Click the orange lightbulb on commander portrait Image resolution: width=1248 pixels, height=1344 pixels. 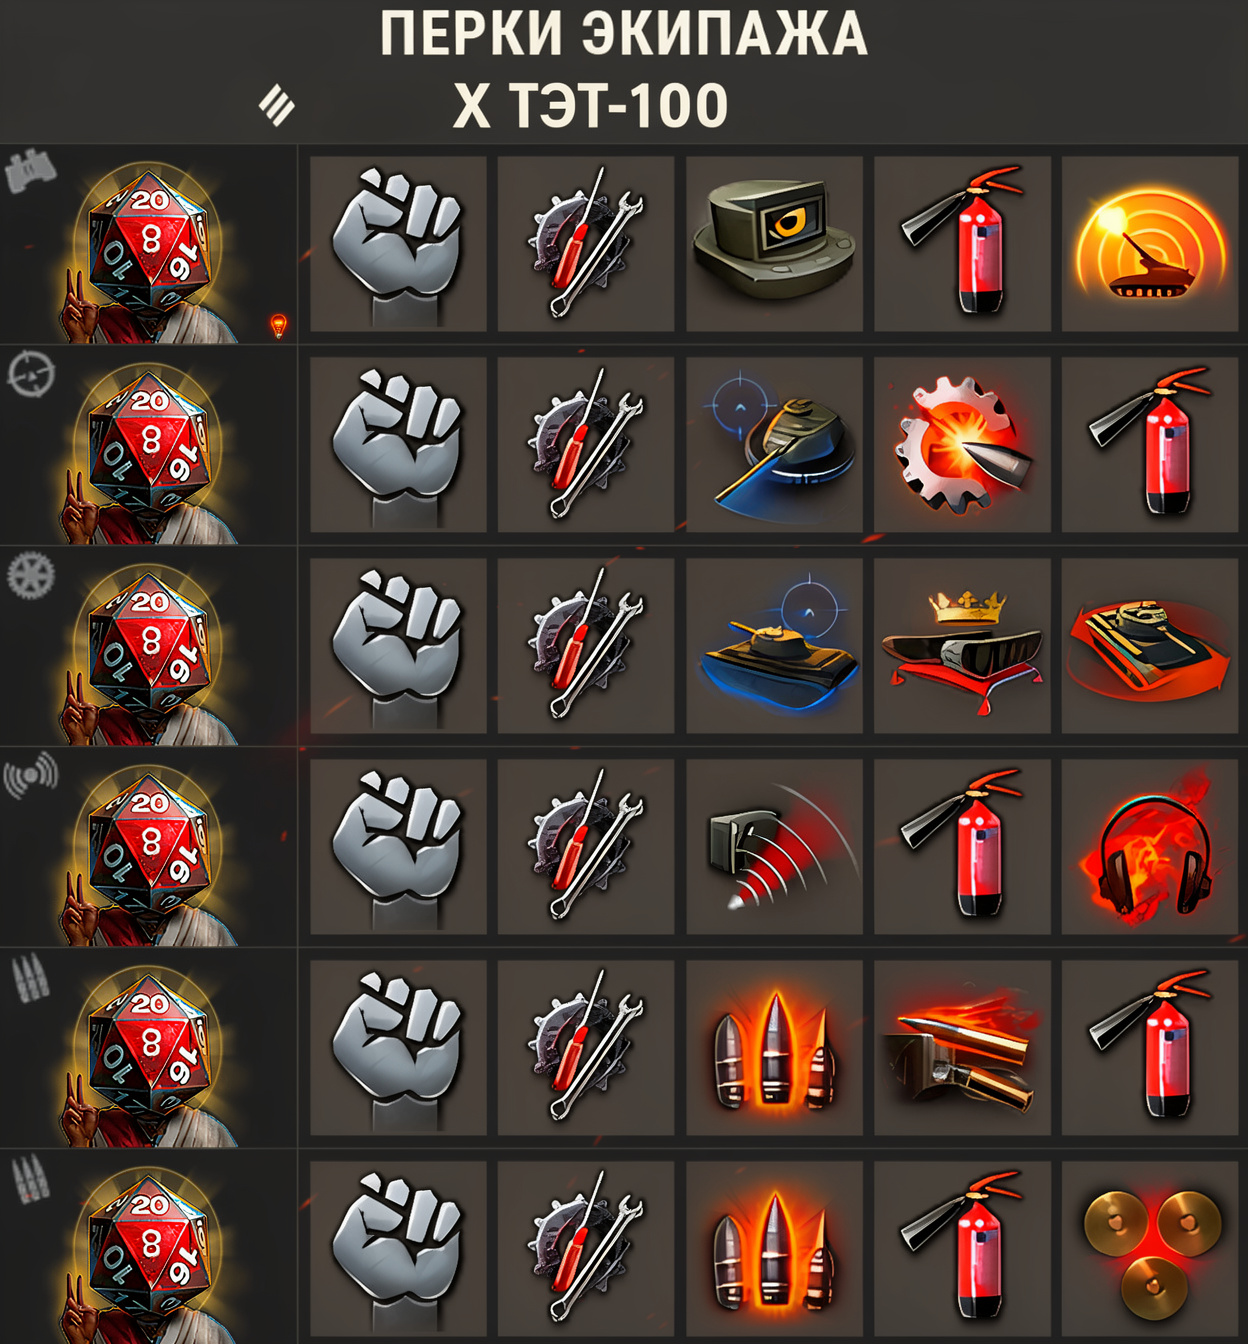[279, 325]
